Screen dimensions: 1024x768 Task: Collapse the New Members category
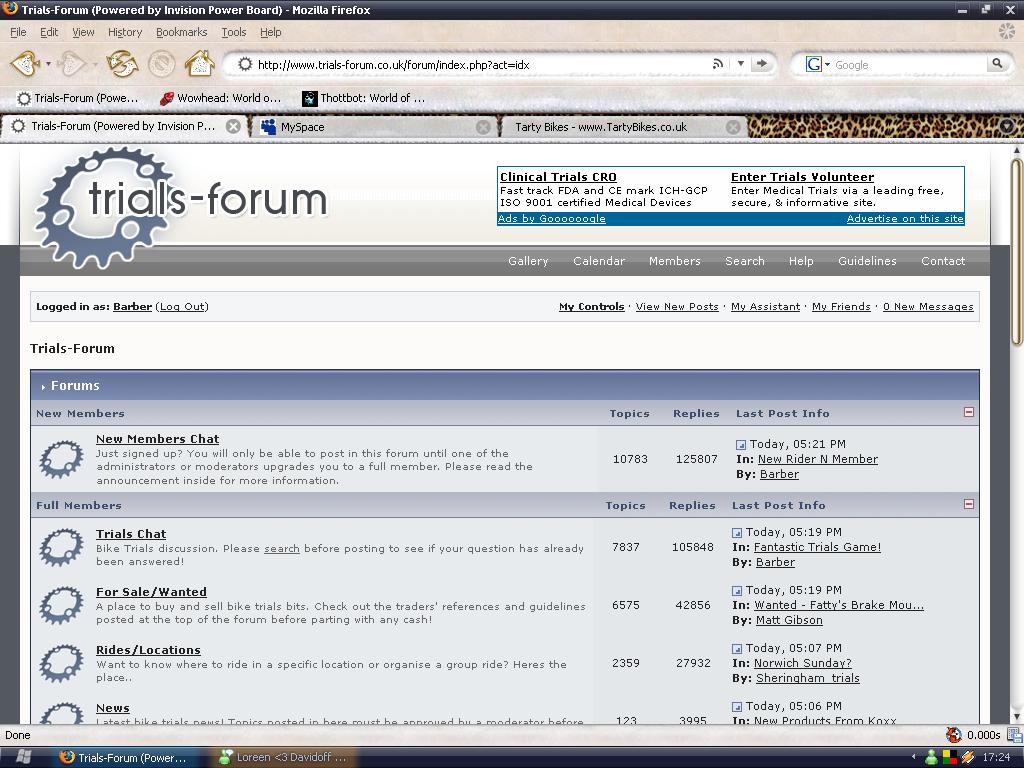point(969,412)
